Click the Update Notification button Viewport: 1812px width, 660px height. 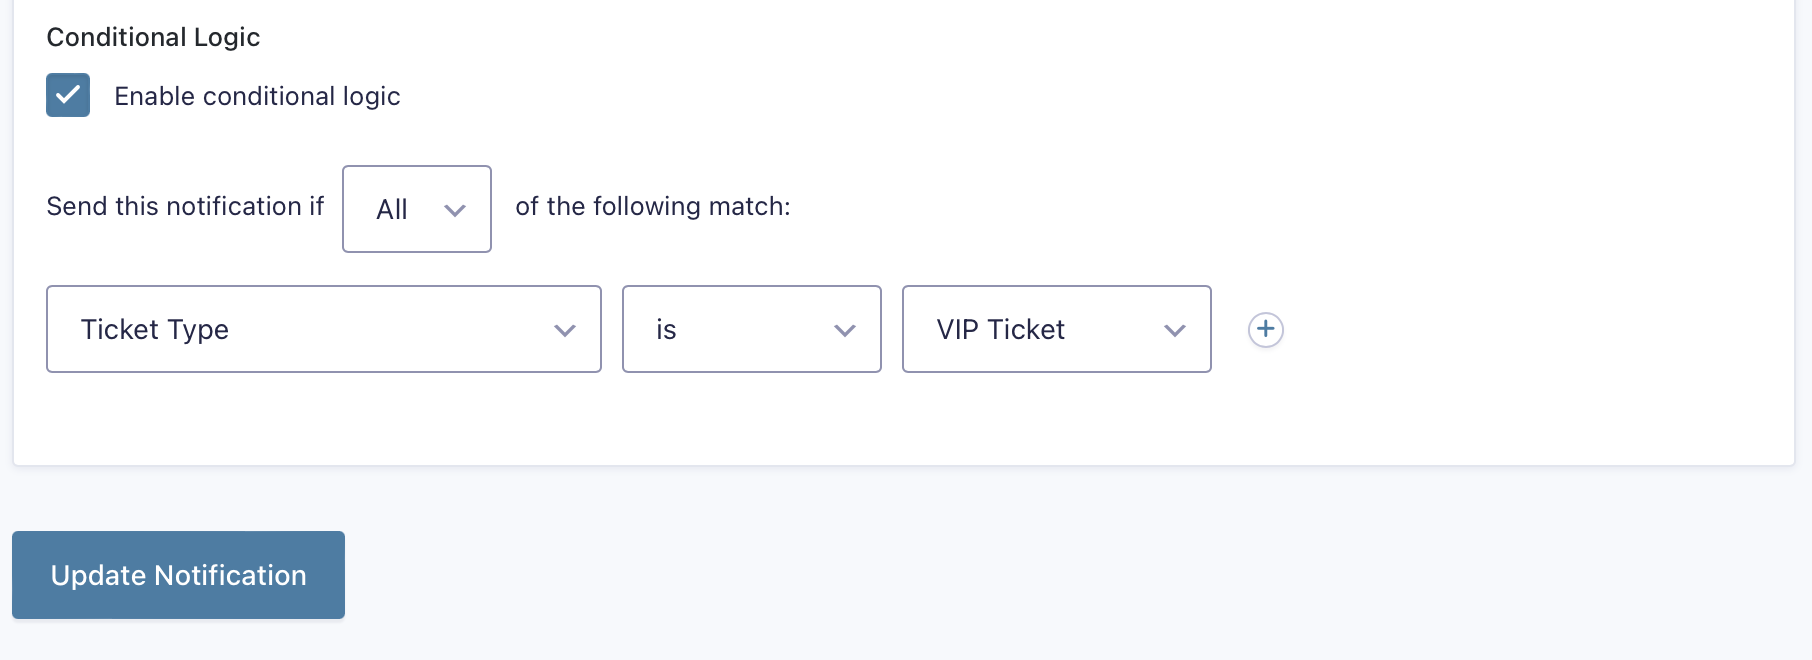178,575
